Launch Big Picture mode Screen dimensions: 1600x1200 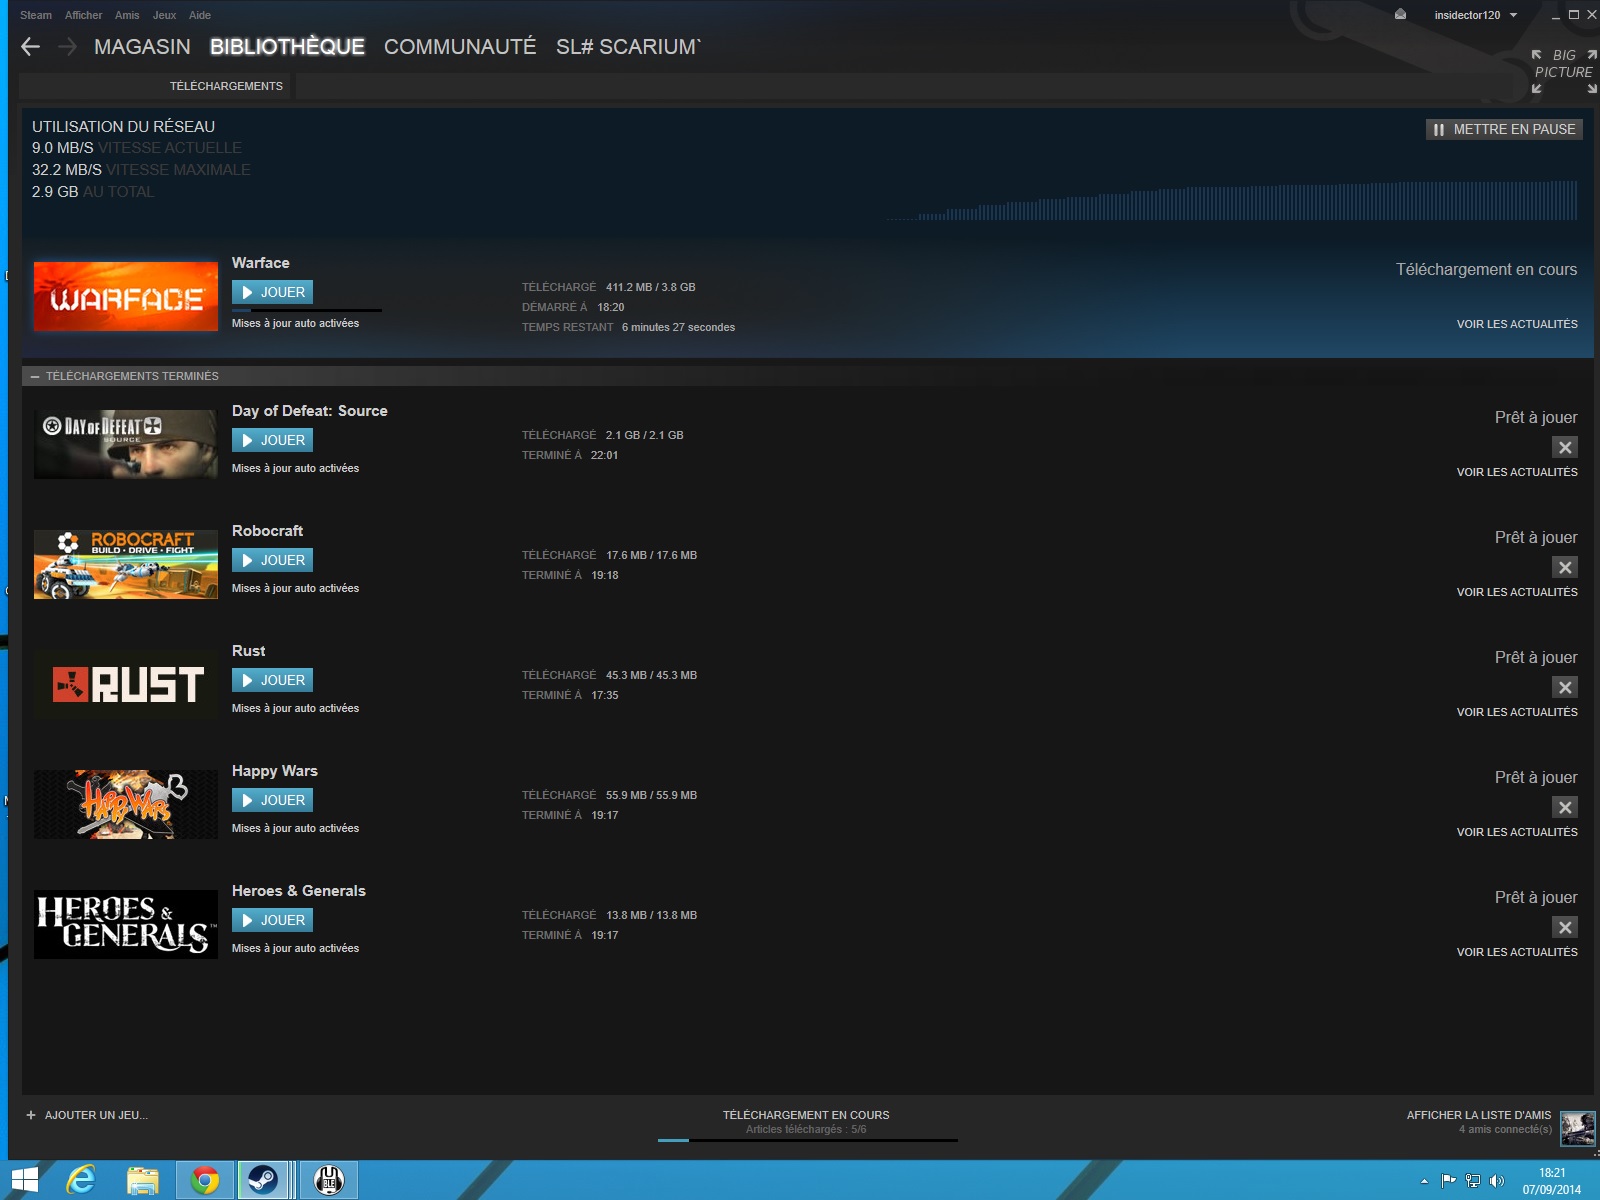pos(1564,72)
